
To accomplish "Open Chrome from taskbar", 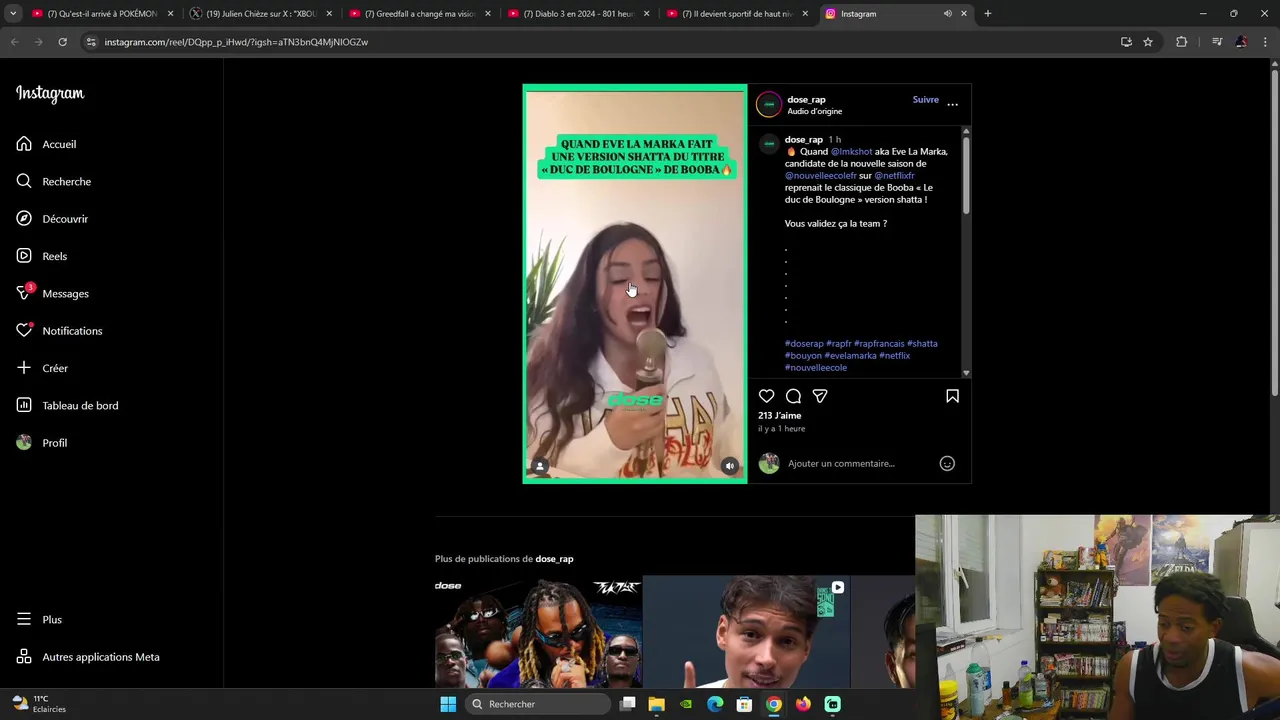I will (774, 704).
